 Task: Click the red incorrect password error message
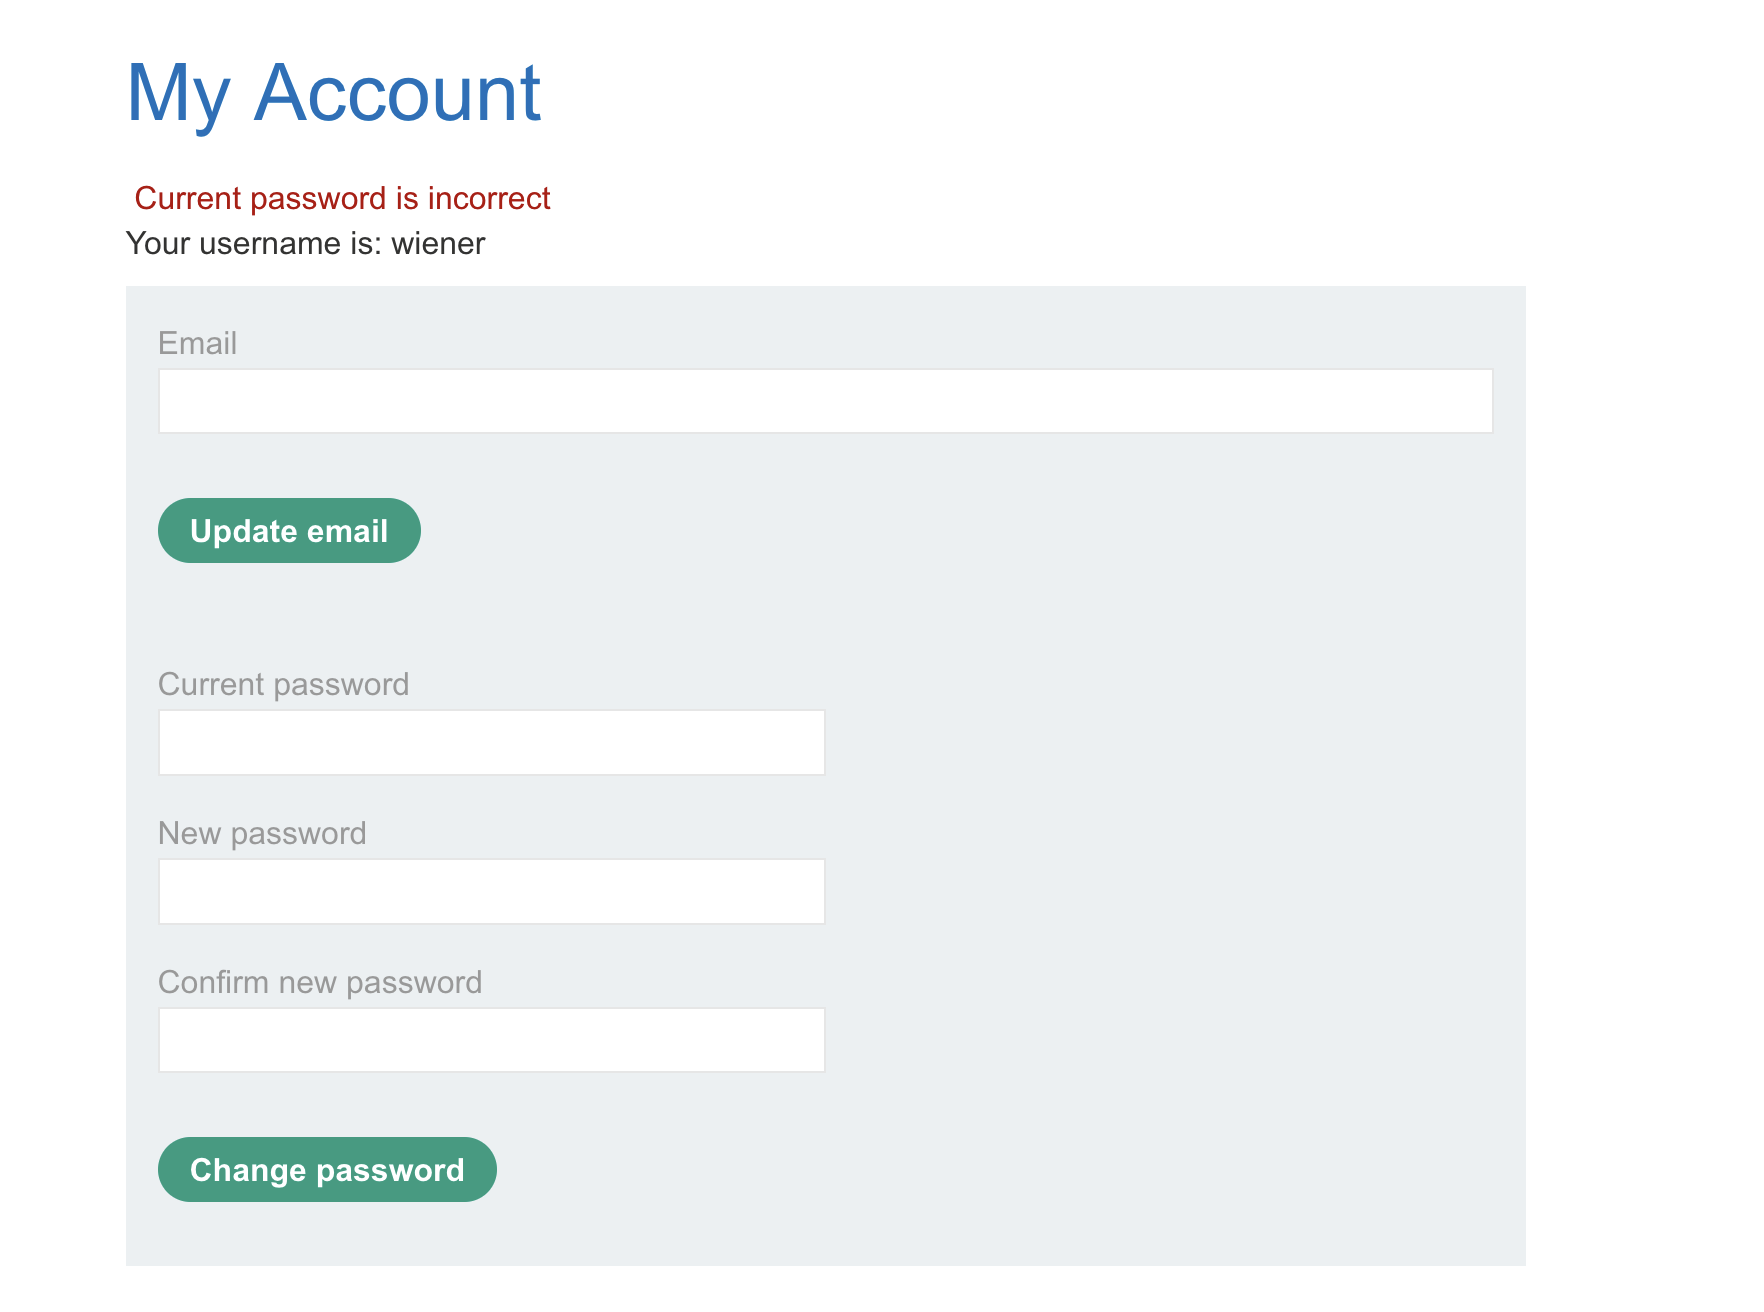342,198
